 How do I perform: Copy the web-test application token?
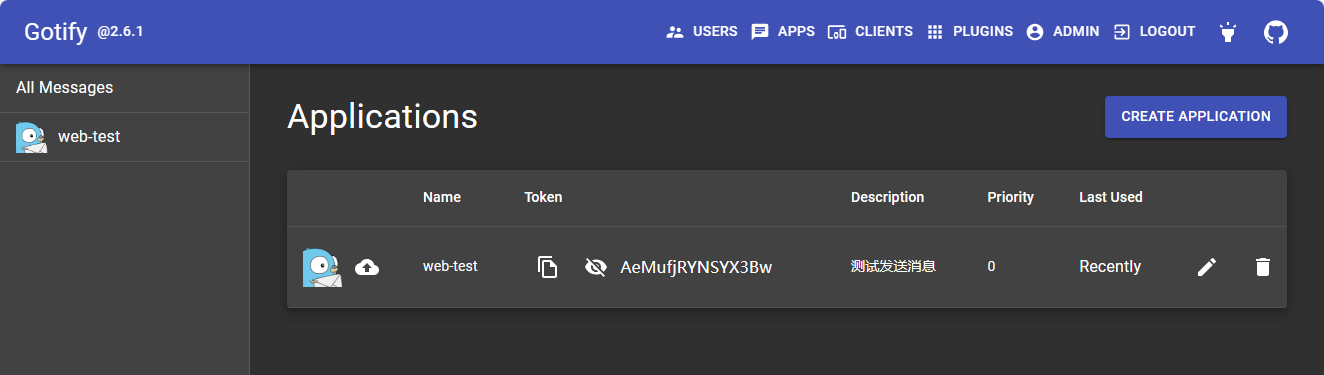547,267
